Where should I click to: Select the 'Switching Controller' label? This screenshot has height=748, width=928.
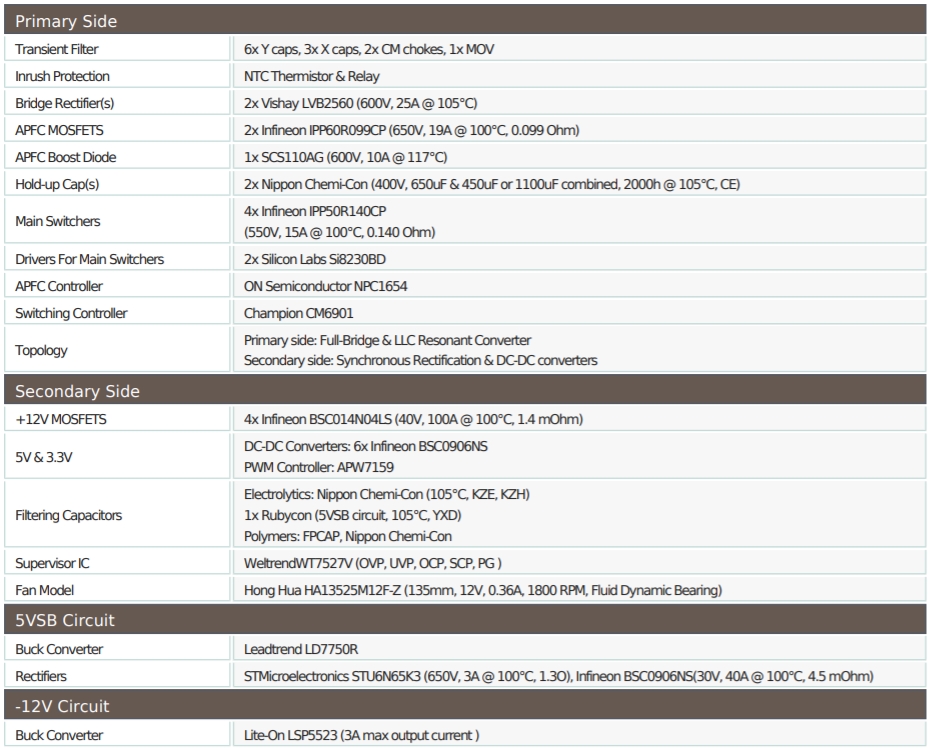point(71,313)
